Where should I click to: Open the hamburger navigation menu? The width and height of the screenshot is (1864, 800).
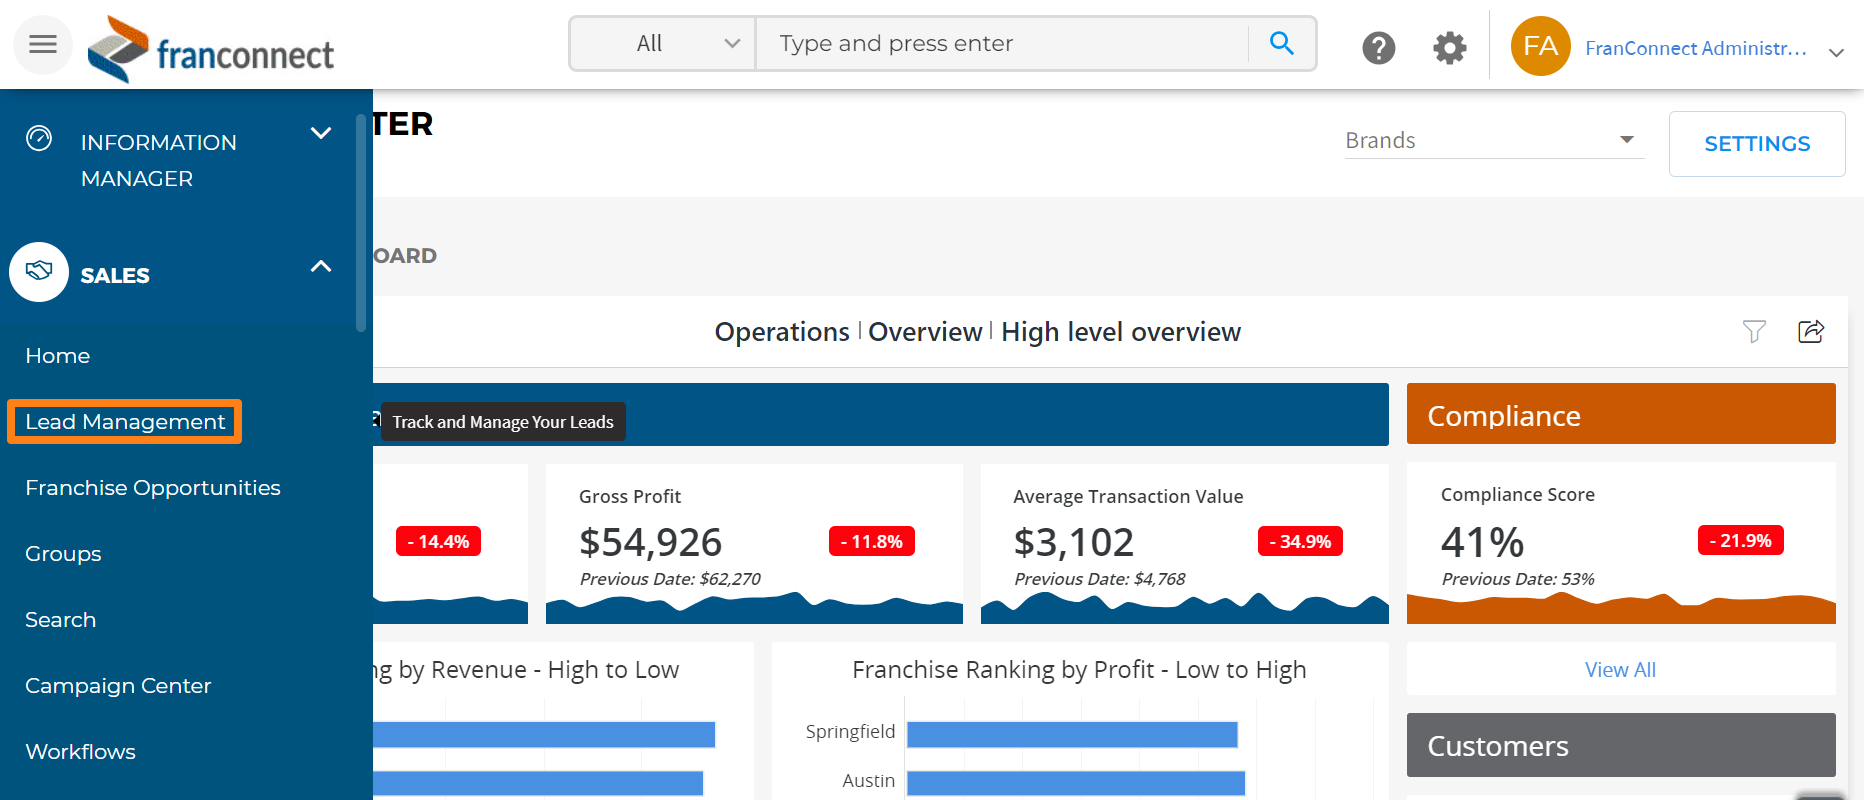click(x=42, y=44)
